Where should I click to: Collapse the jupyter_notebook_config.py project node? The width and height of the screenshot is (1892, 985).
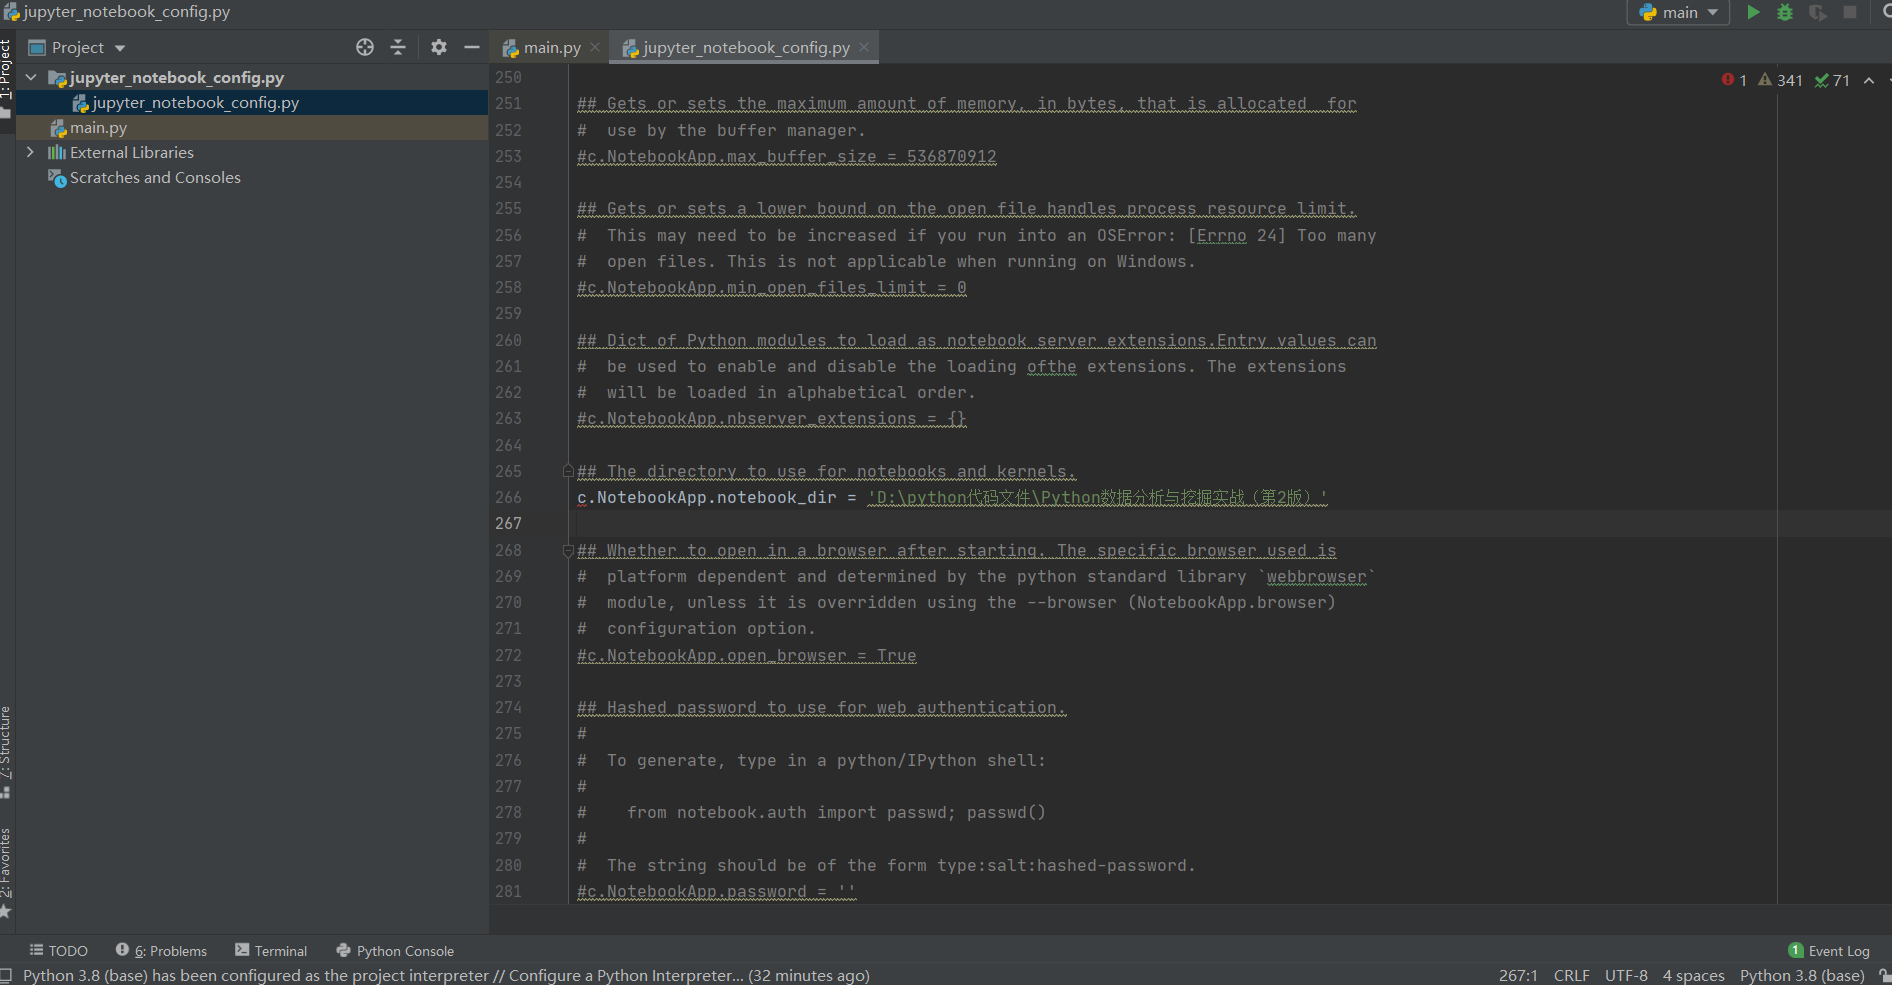pyautogui.click(x=31, y=77)
